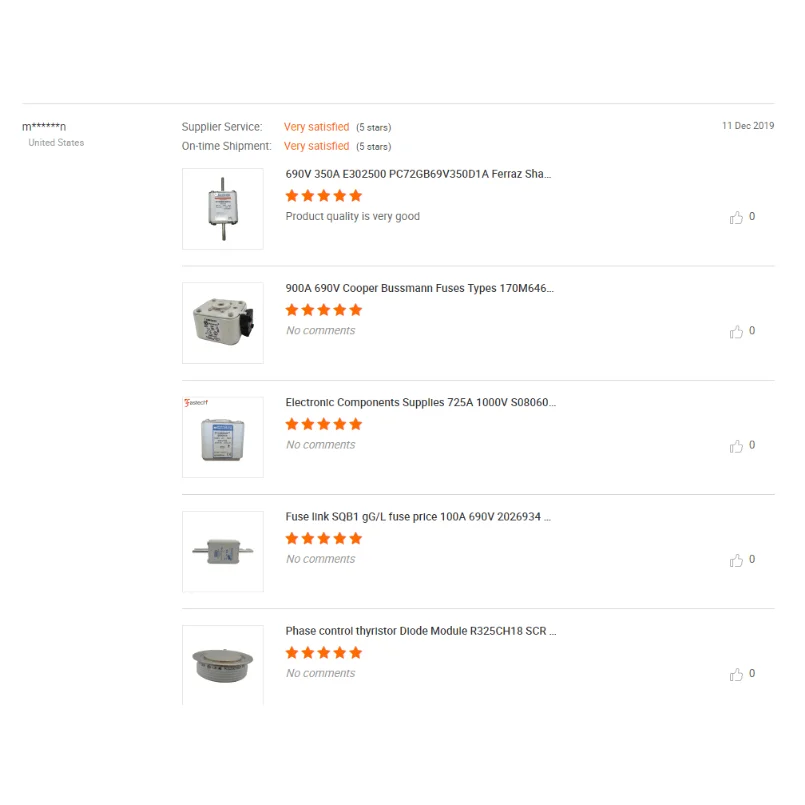Image resolution: width=805 pixels, height=805 pixels.
Task: Click the five-star rating under Ferraz Shawmut fuse
Action: click(x=324, y=196)
